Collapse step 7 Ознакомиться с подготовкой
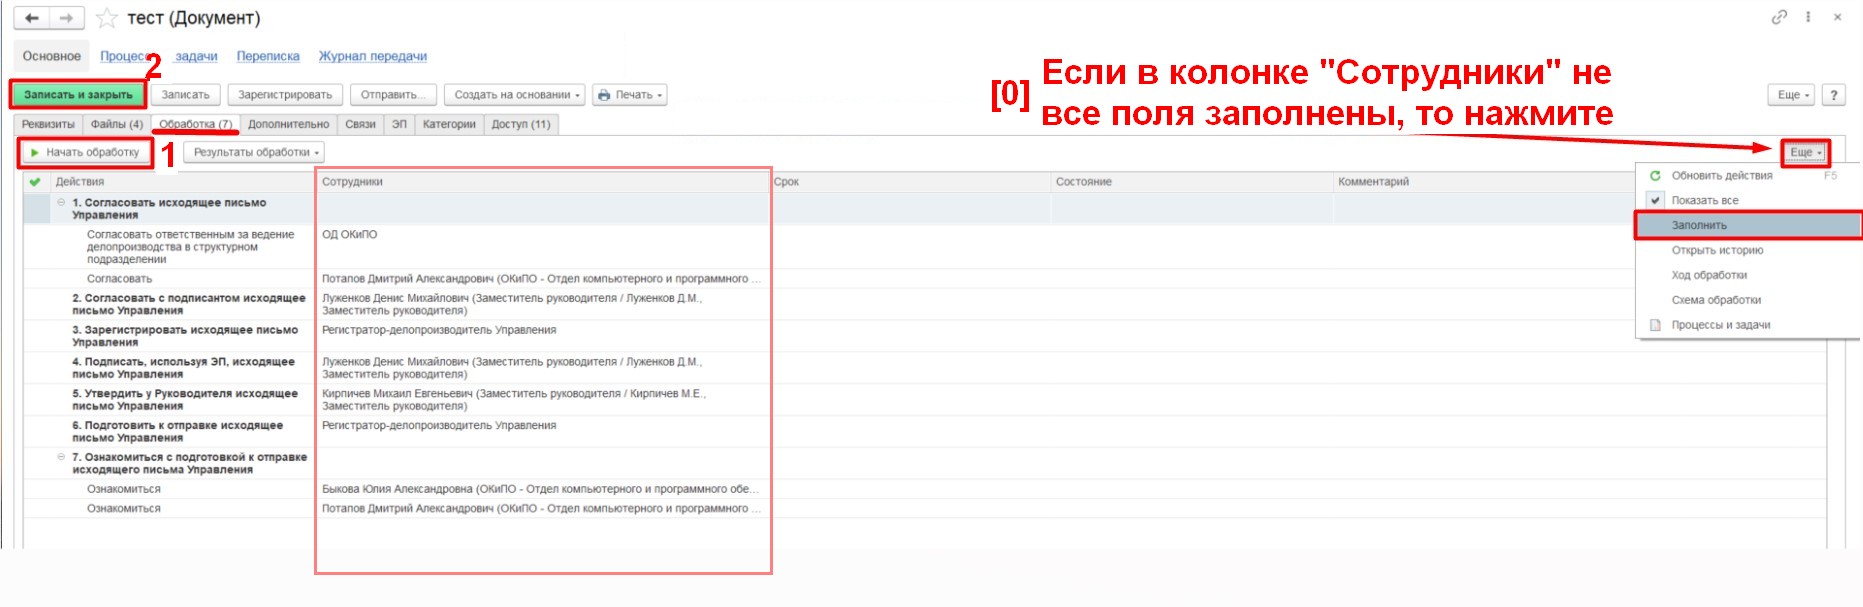This screenshot has height=607, width=1863. click(x=61, y=457)
